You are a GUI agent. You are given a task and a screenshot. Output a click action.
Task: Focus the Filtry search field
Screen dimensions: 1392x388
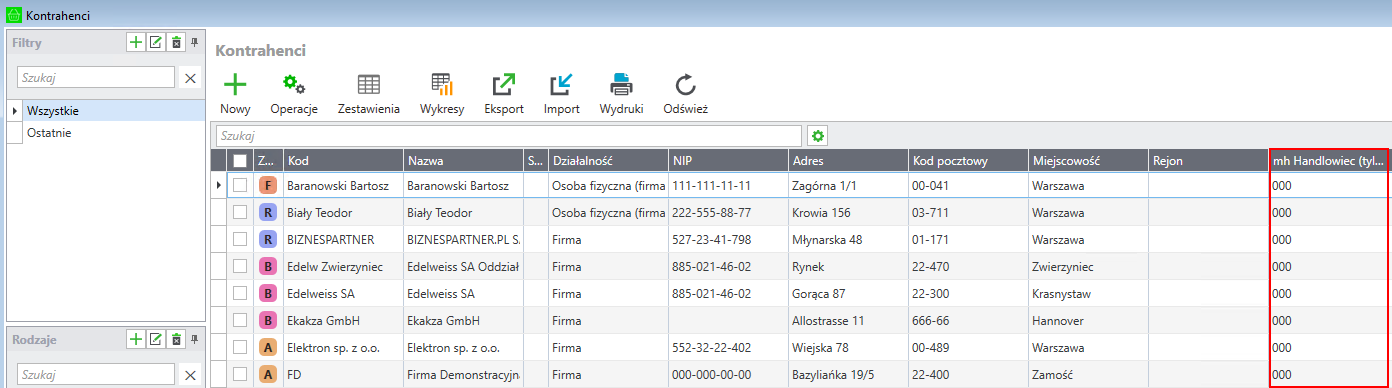pos(96,77)
